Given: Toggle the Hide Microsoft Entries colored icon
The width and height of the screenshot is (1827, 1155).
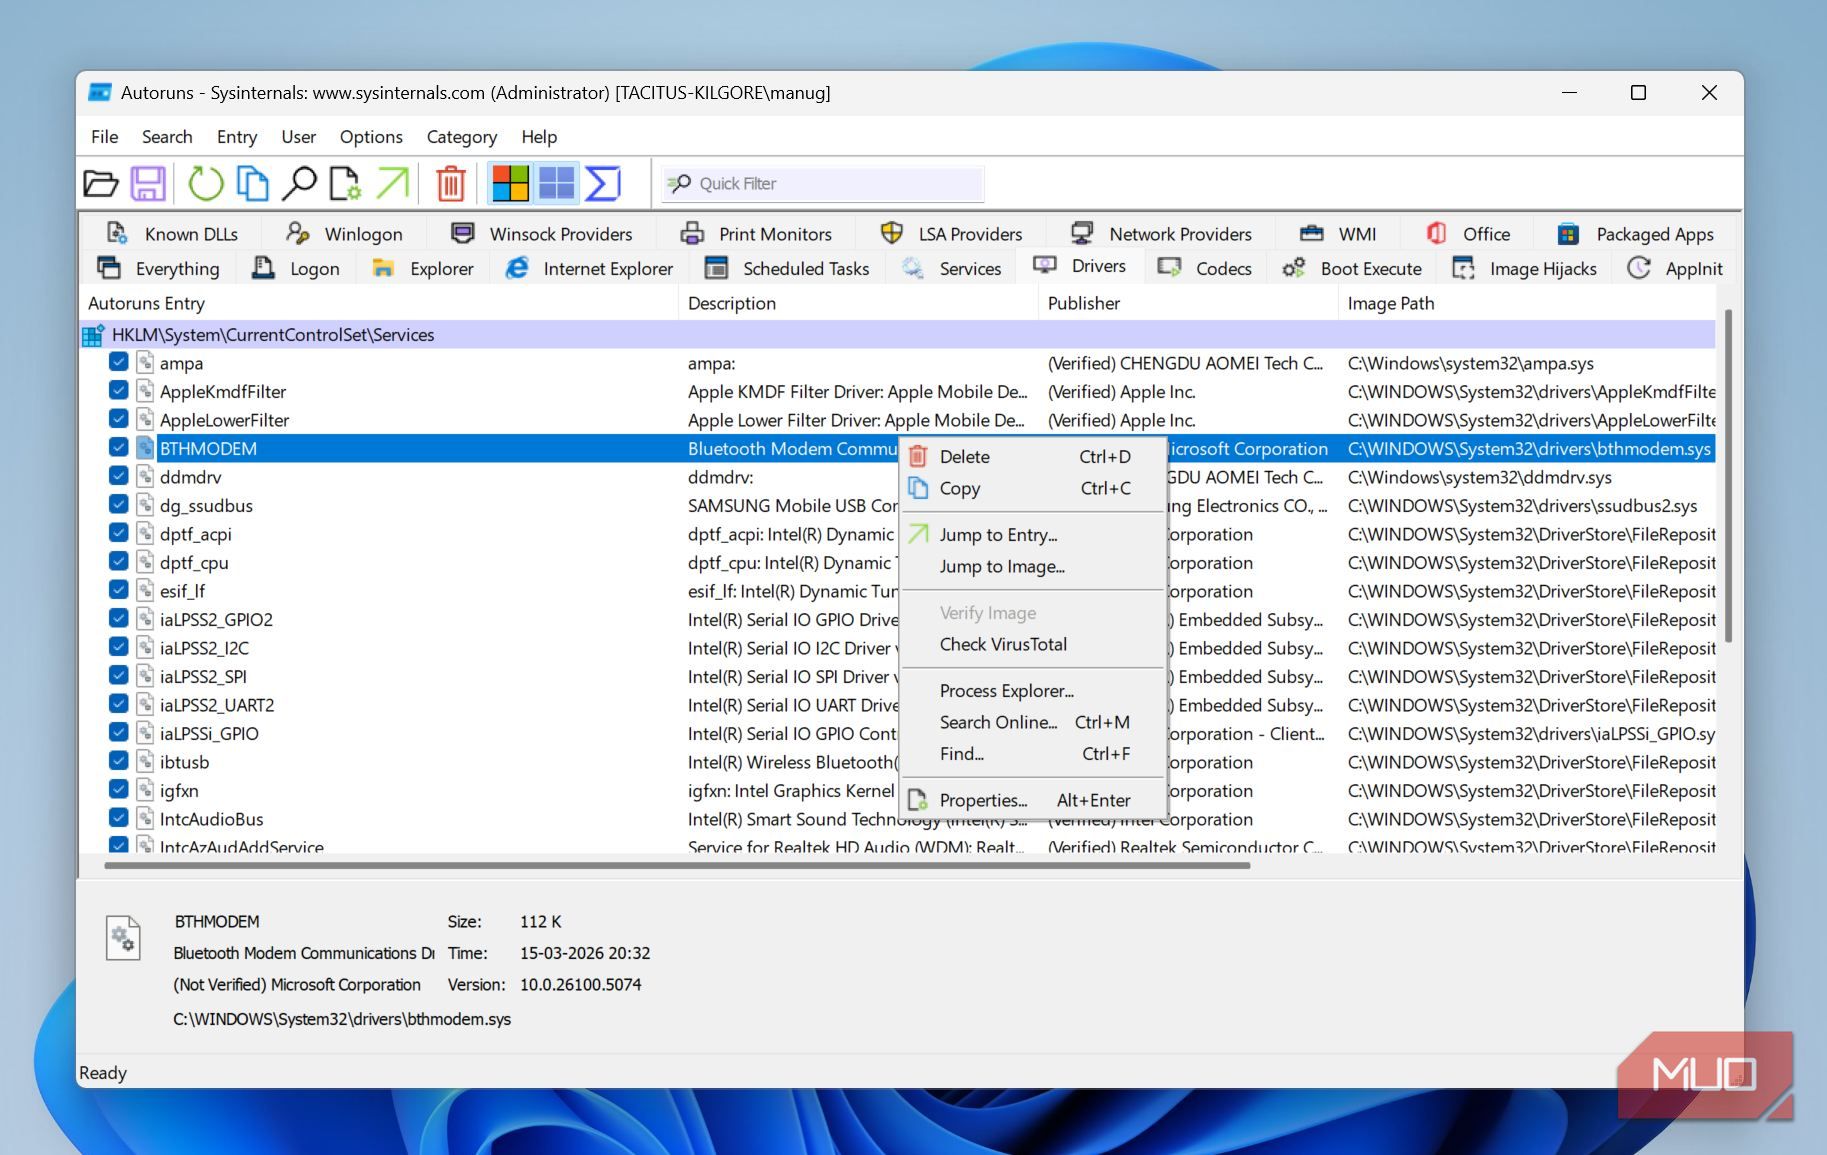Looking at the screenshot, I should pos(510,183).
